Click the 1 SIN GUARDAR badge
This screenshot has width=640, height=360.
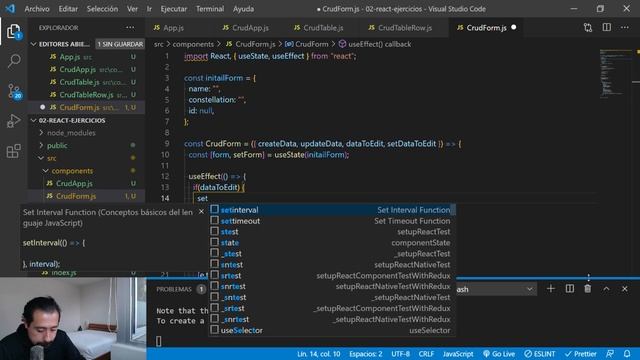tap(120, 44)
